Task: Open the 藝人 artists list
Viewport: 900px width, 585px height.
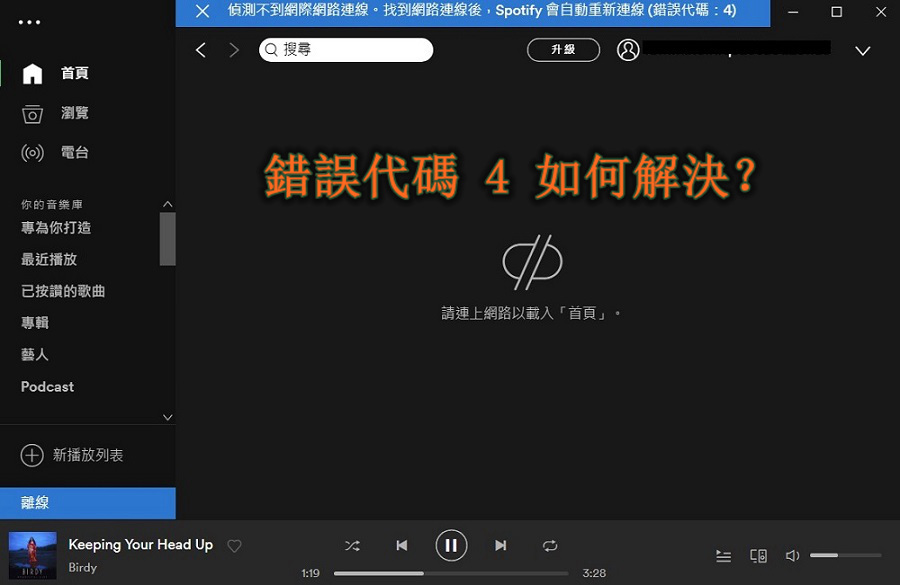Action: (x=35, y=354)
